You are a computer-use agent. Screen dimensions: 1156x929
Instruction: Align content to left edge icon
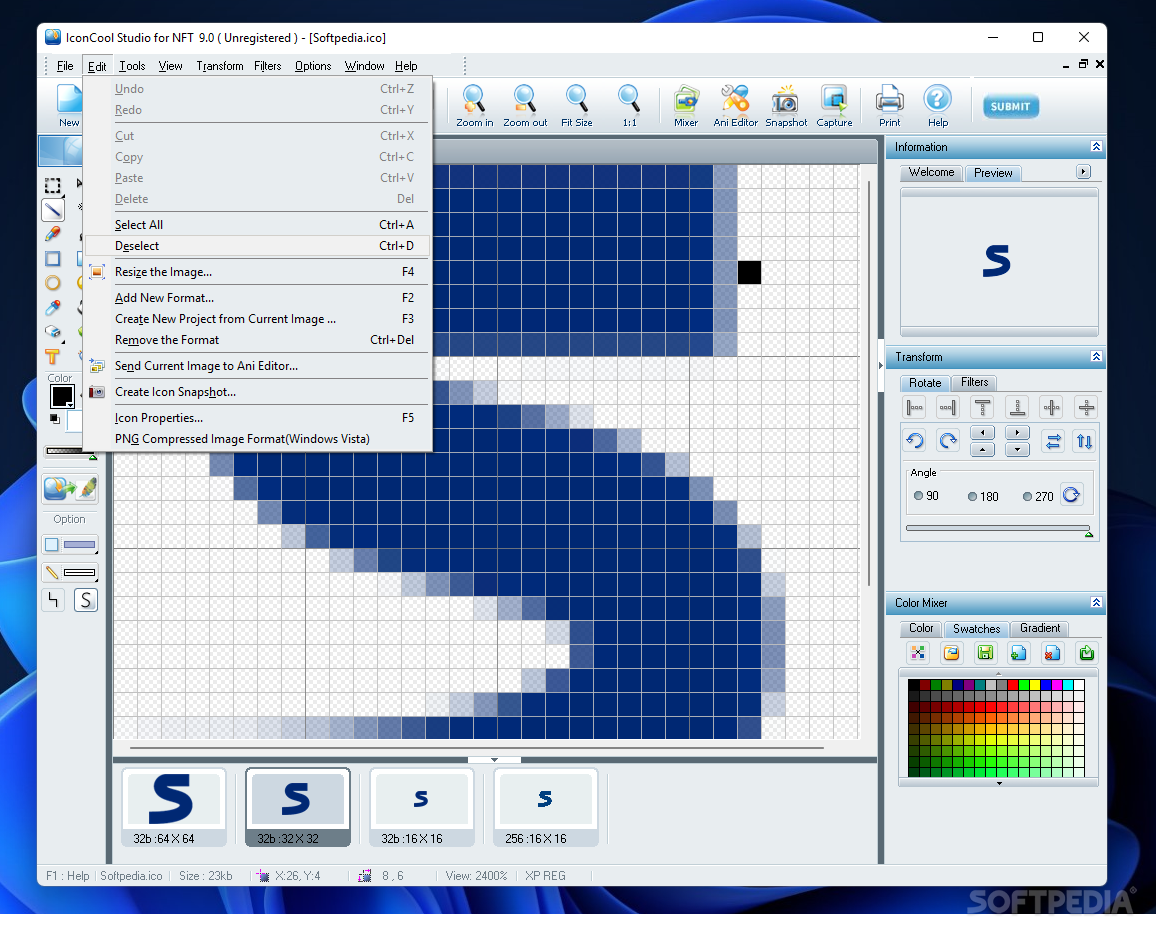915,407
